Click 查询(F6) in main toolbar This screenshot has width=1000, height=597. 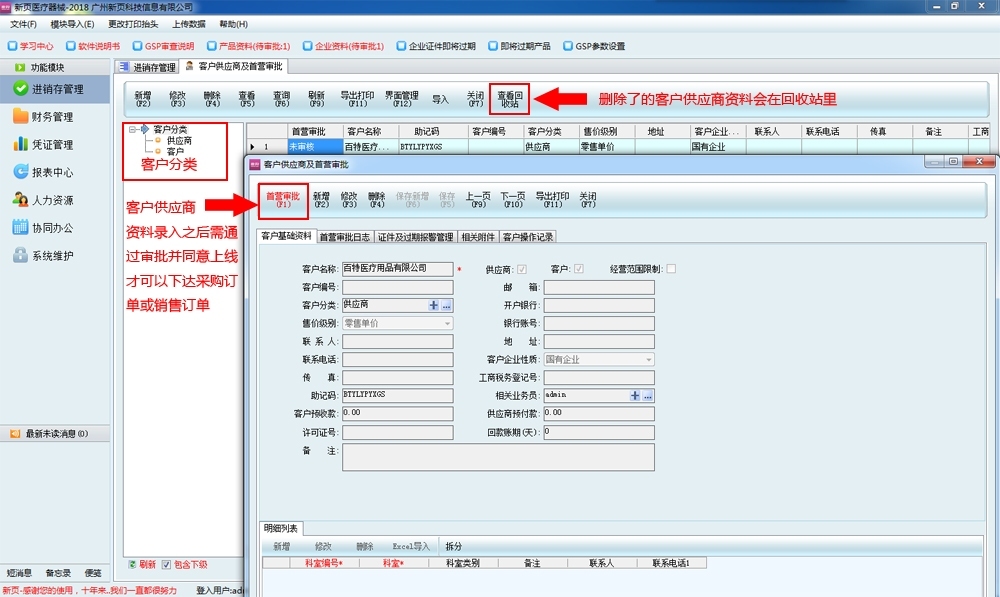pos(281,99)
